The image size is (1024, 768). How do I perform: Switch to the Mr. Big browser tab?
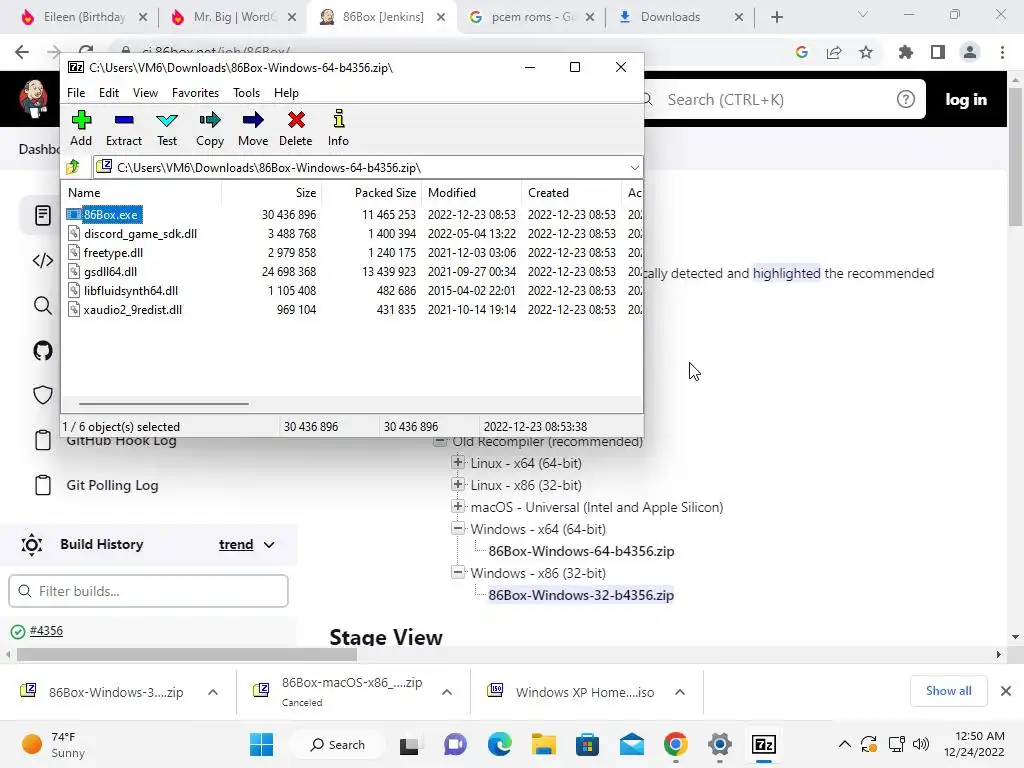(x=233, y=17)
